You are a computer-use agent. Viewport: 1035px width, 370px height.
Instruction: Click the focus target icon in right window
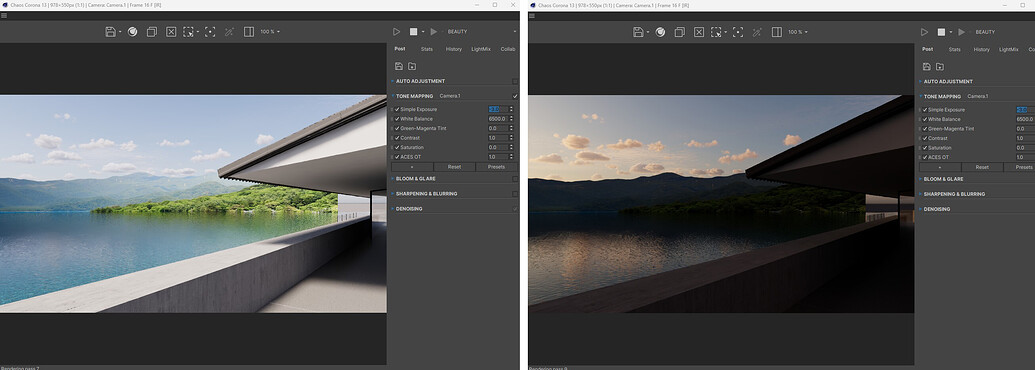(737, 32)
